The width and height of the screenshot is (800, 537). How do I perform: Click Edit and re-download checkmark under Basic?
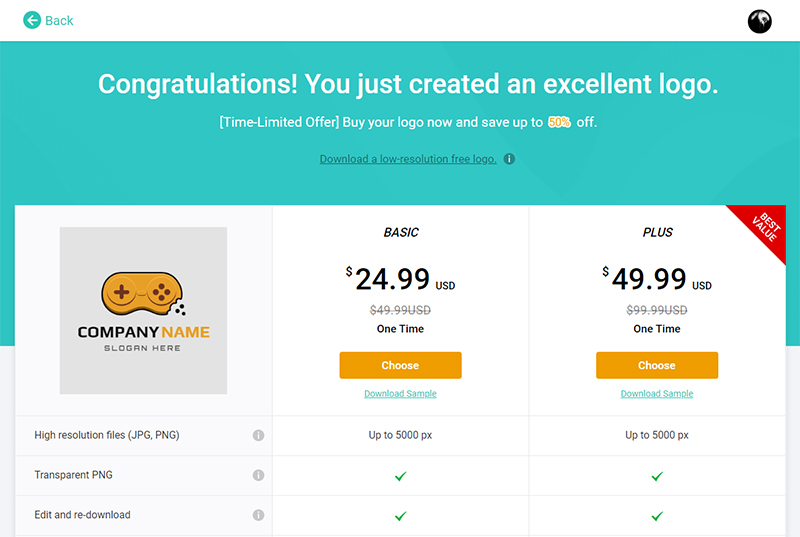pyautogui.click(x=400, y=516)
